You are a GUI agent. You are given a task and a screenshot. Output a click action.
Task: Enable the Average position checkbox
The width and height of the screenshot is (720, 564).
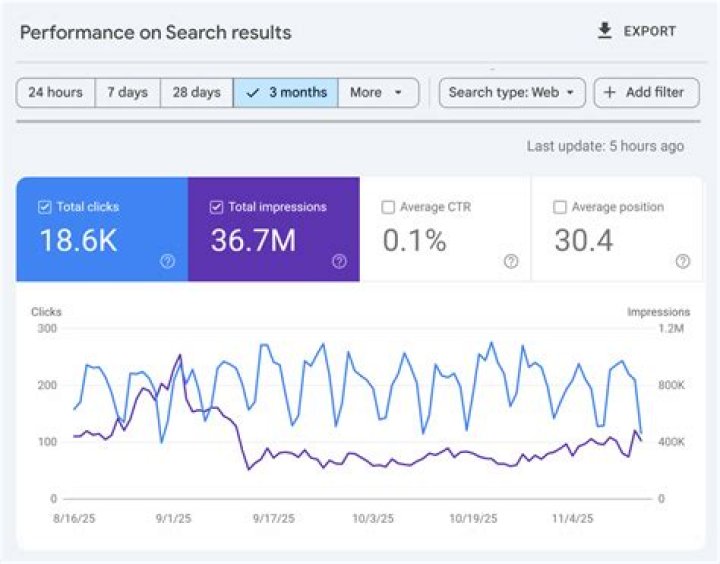(x=560, y=207)
